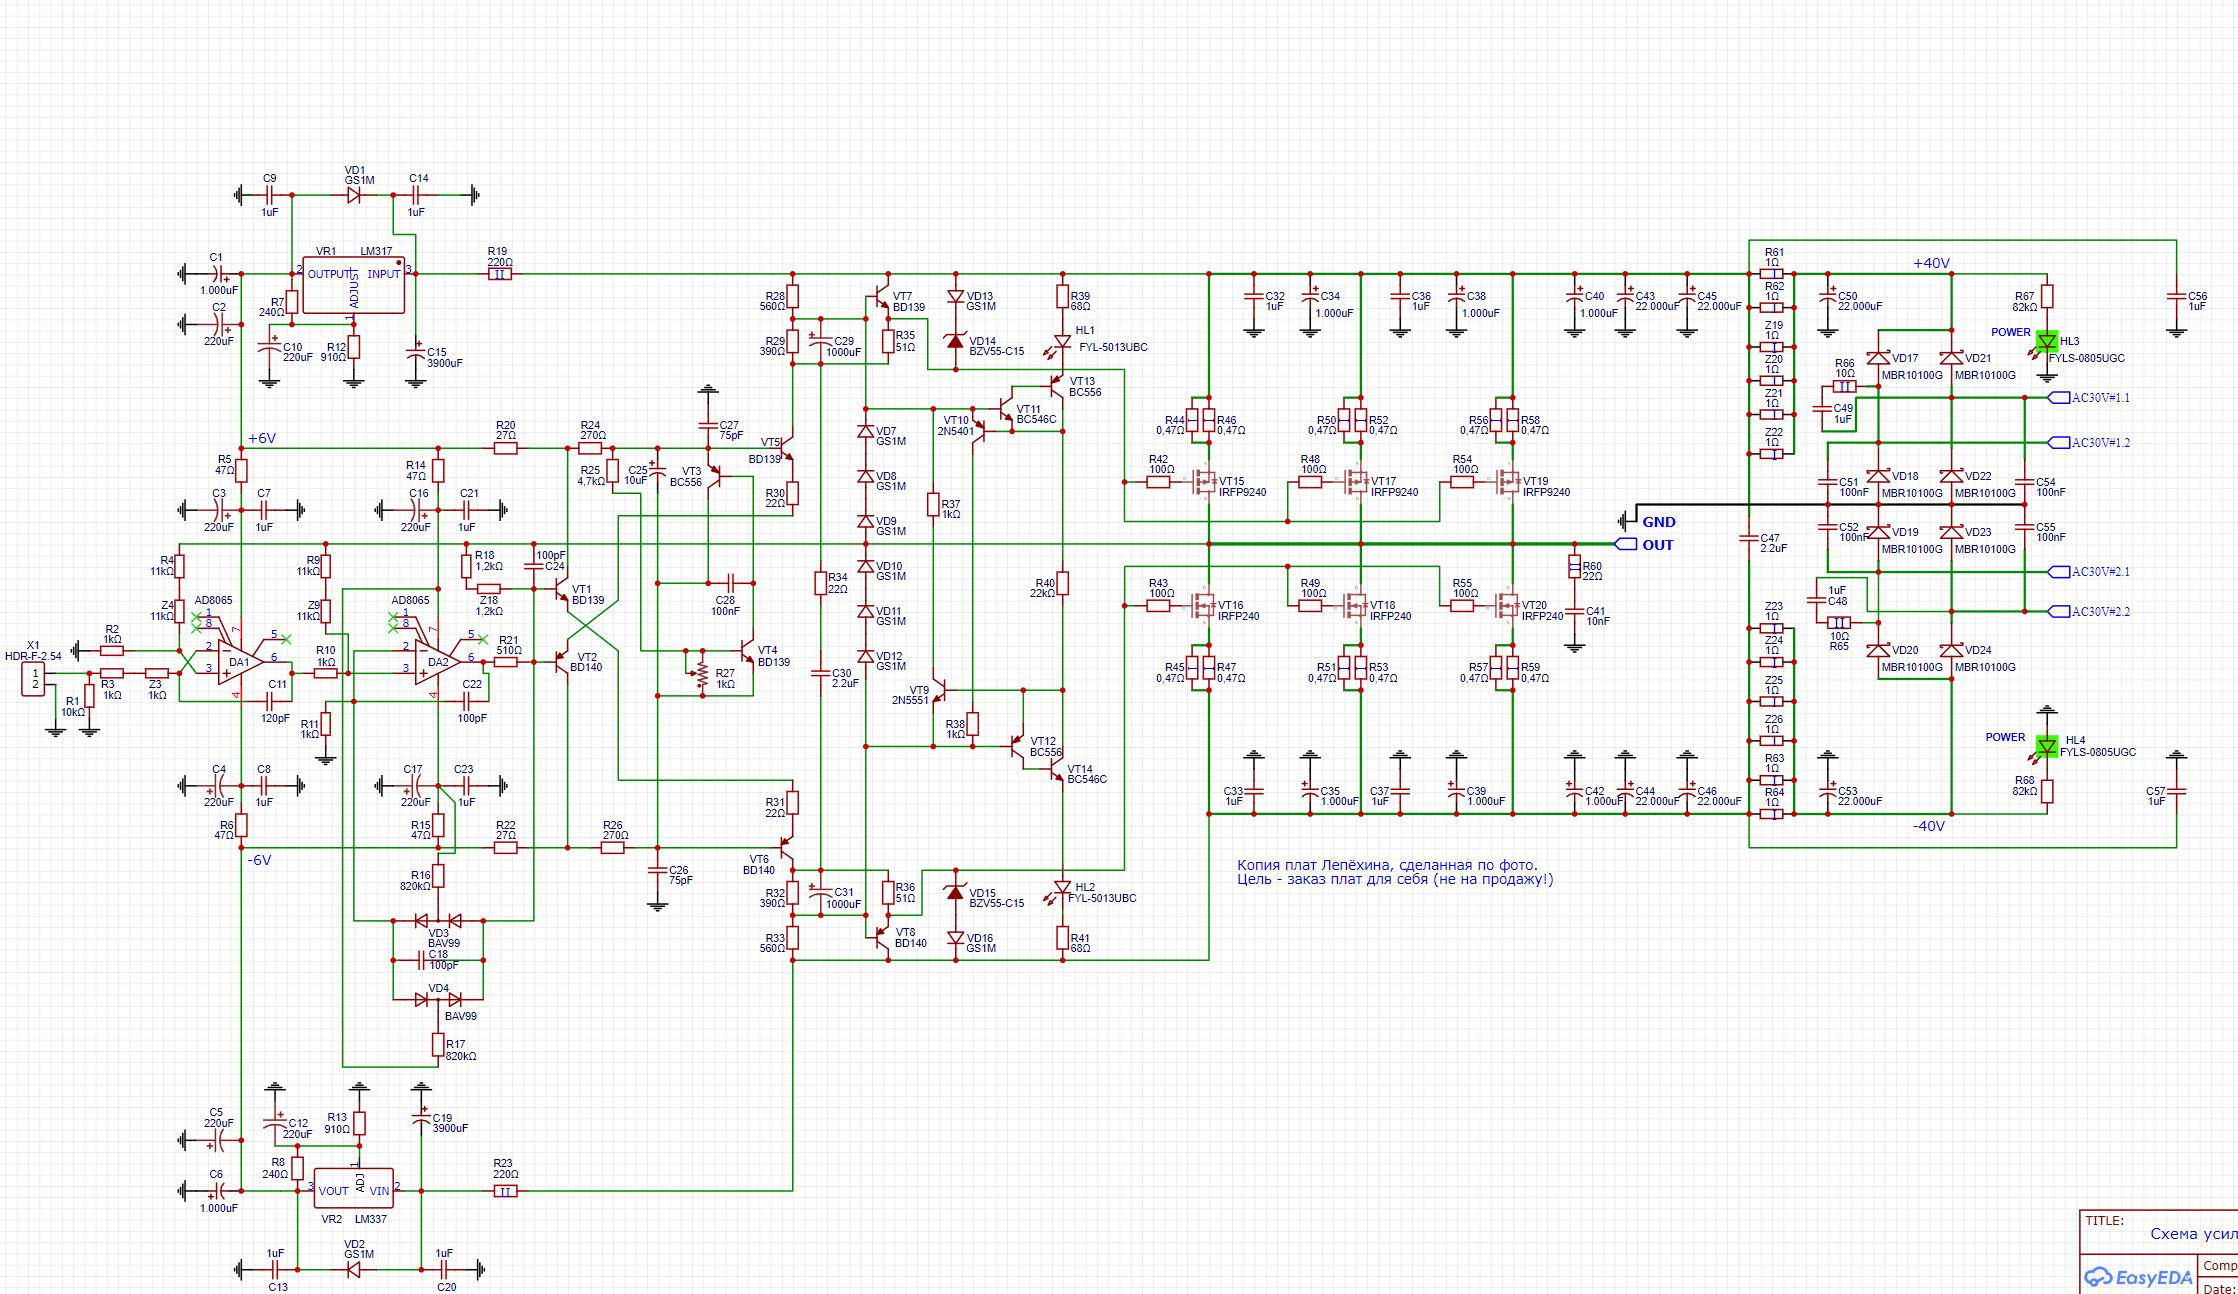
Task: Select the X1 input header connector
Action: [35, 680]
